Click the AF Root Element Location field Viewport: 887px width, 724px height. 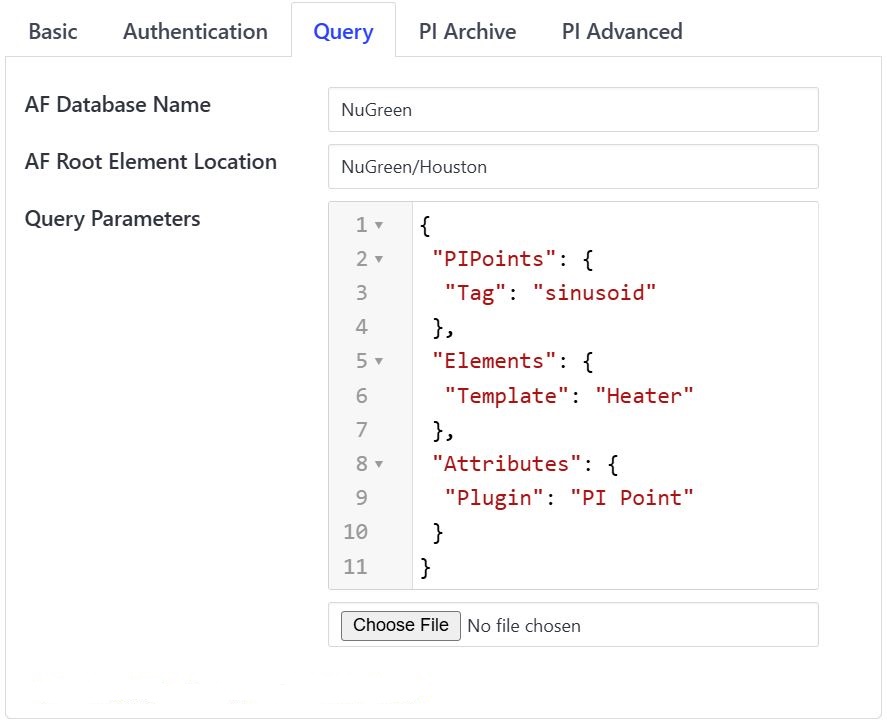point(572,167)
